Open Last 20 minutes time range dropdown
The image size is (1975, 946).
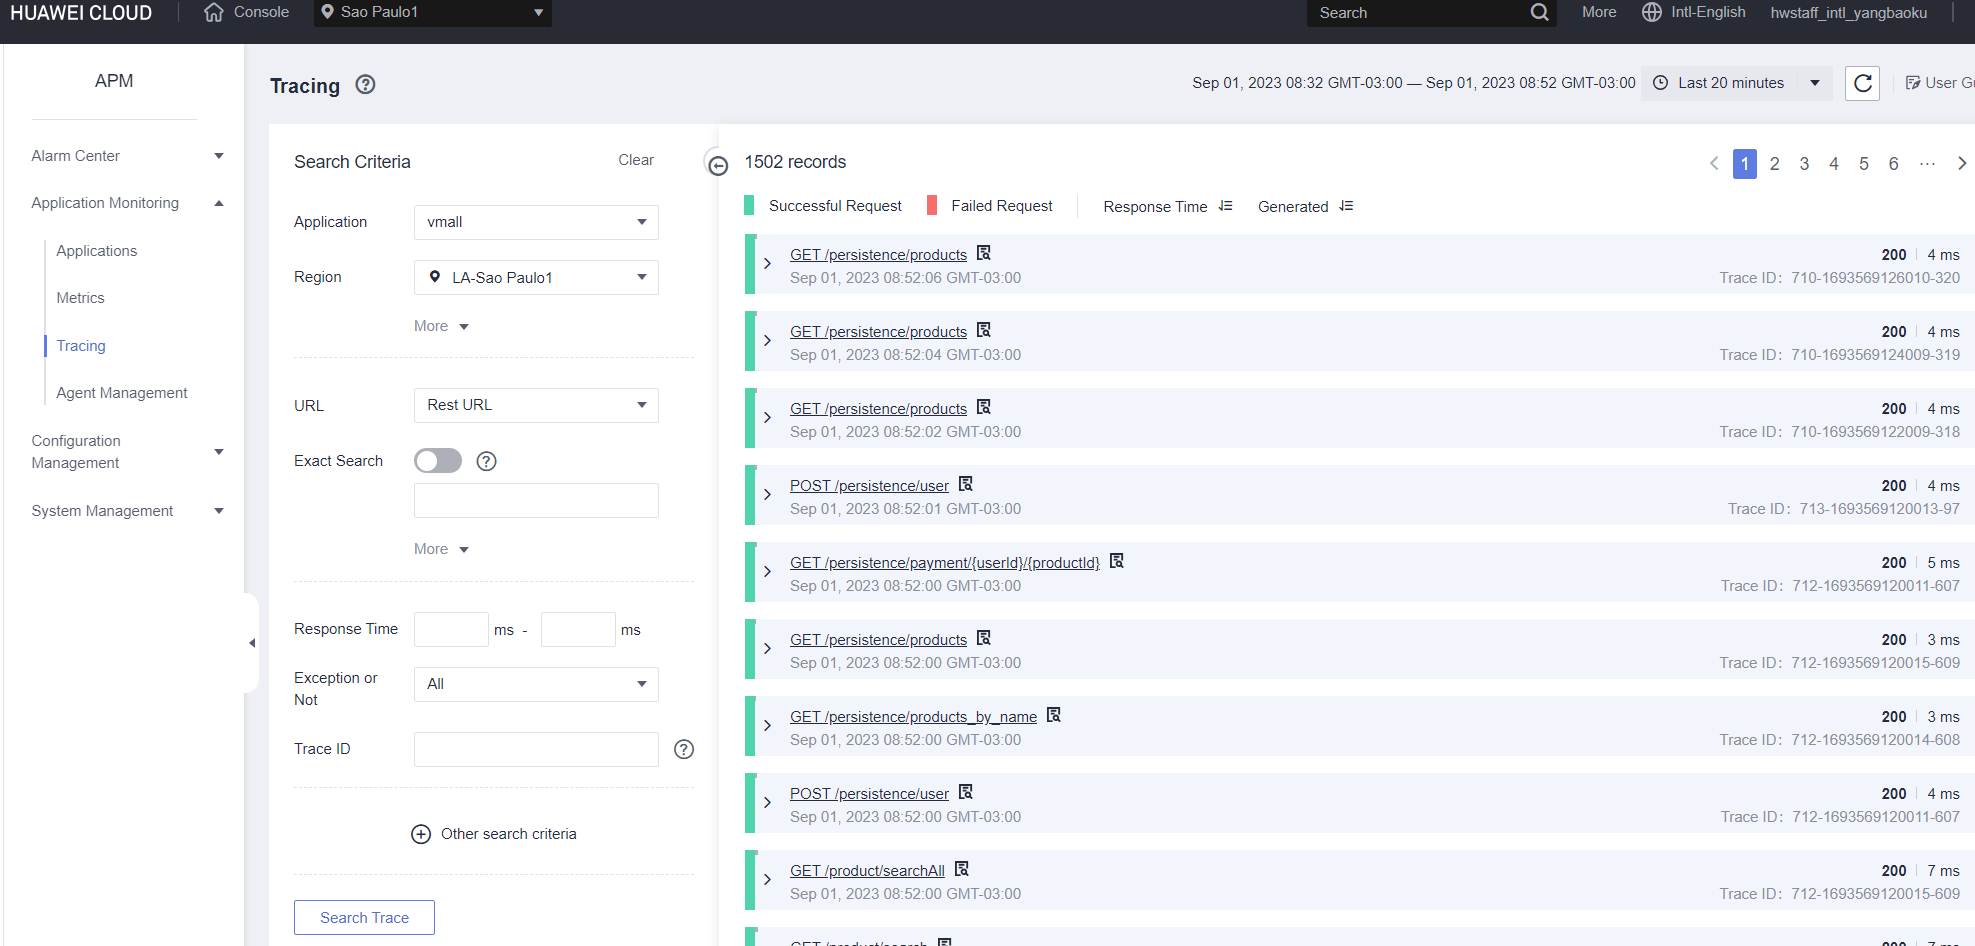click(x=1736, y=83)
